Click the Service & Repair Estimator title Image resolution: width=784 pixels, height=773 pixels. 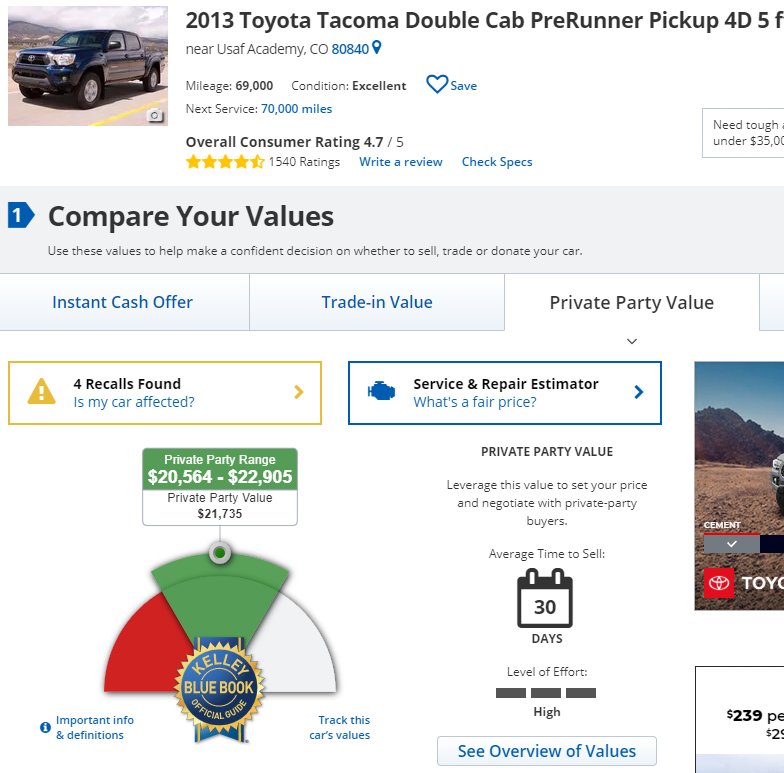pyautogui.click(x=506, y=384)
